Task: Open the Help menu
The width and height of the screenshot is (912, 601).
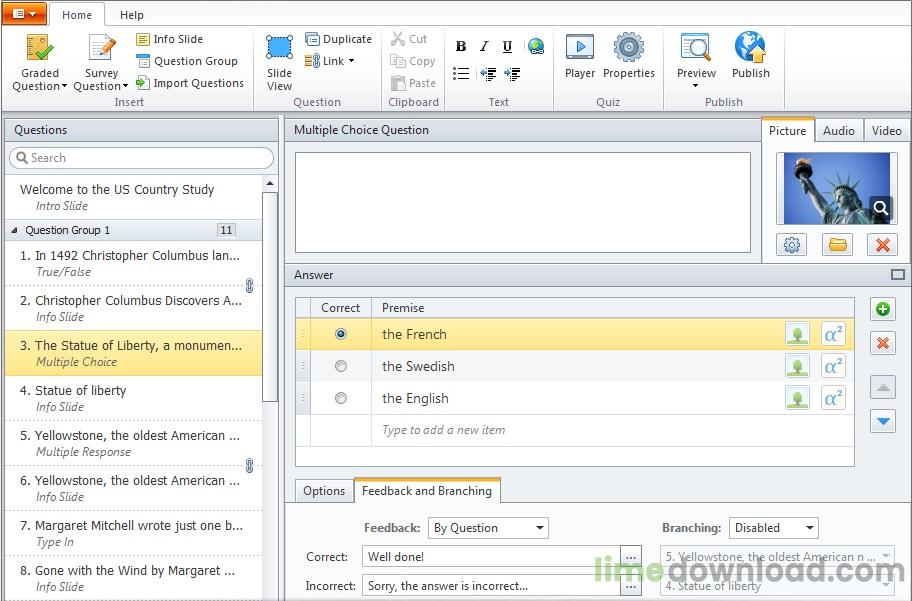Action: pyautogui.click(x=131, y=14)
